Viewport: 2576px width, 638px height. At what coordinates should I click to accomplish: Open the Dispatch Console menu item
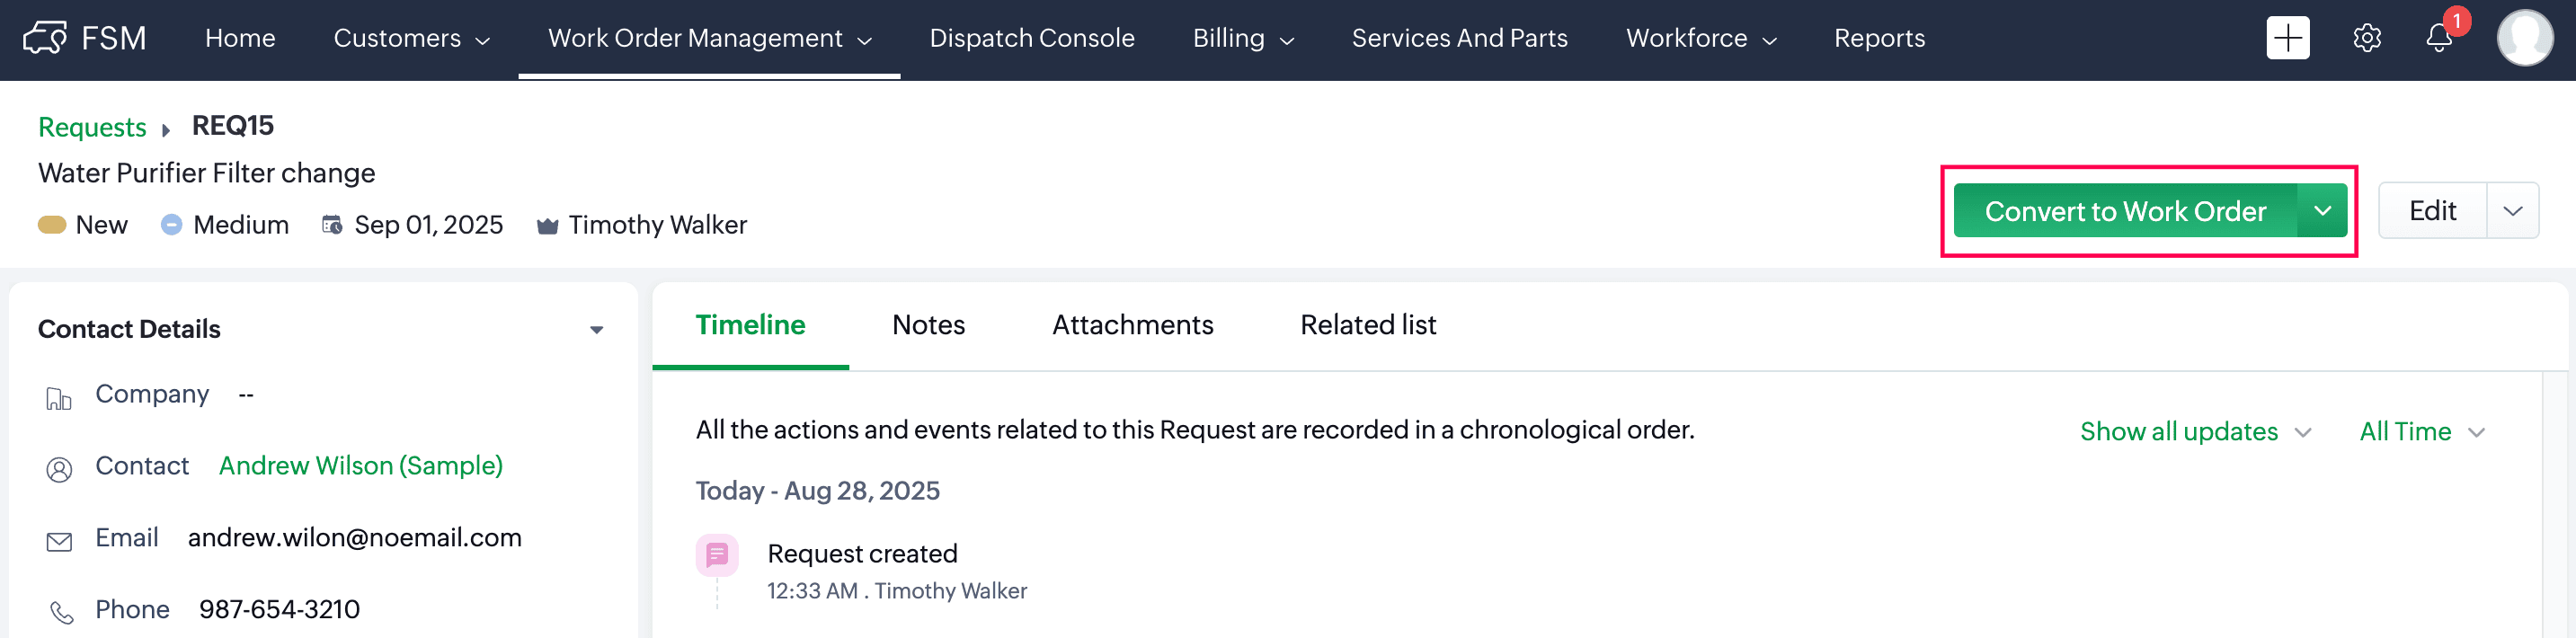1031,38
